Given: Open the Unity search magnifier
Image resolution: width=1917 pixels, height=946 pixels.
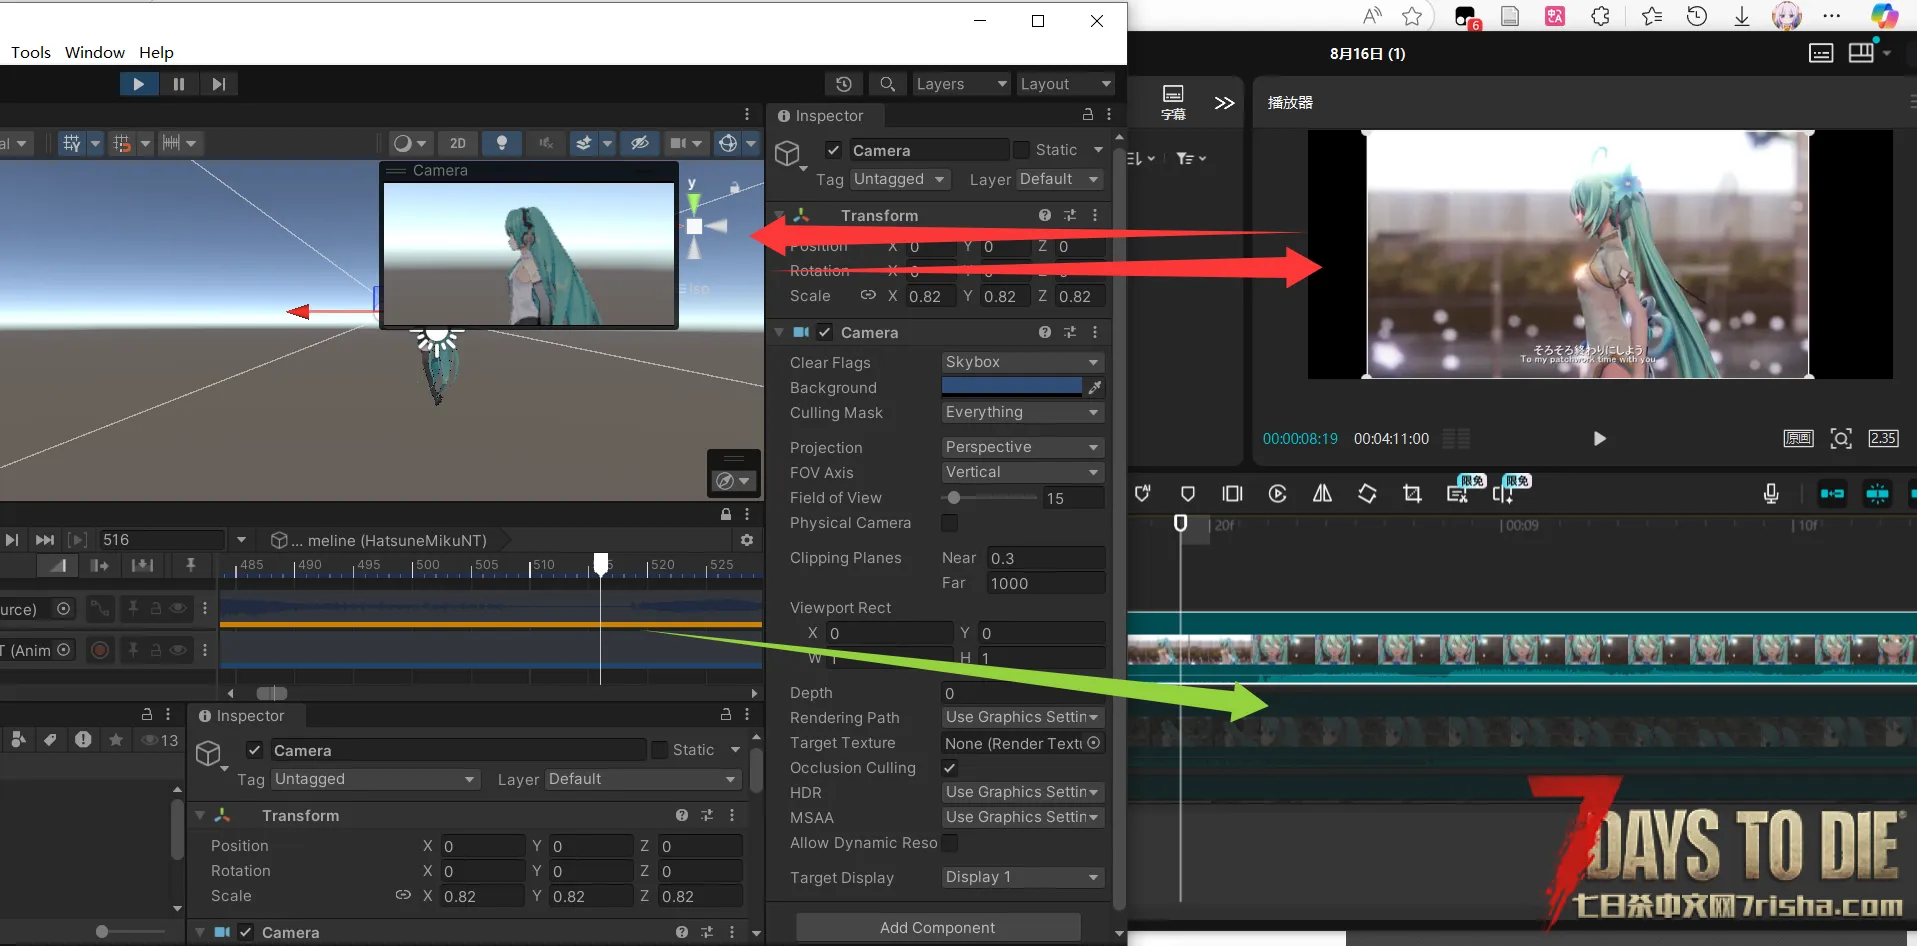Looking at the screenshot, I should point(887,84).
